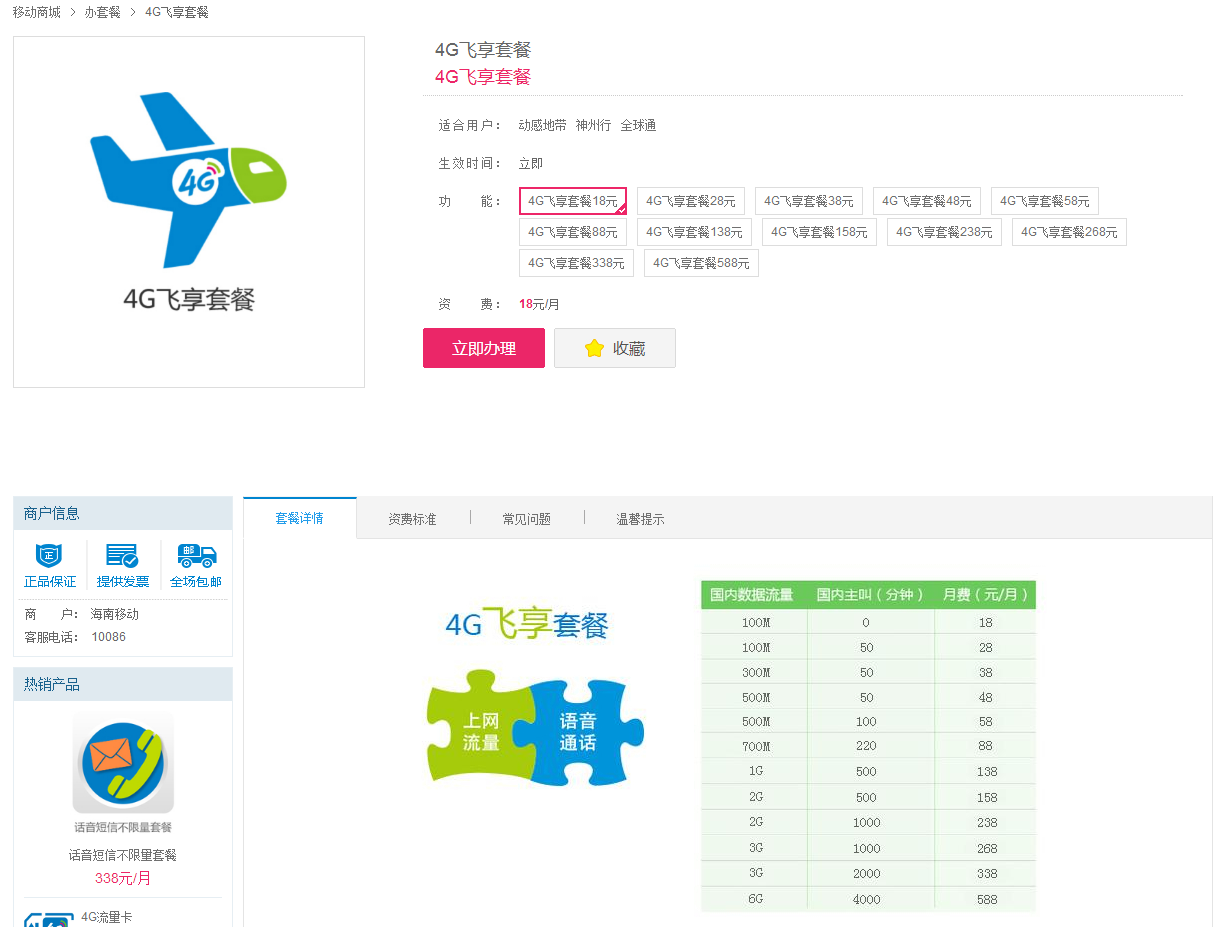Click the 海南移动 merchant name
This screenshot has height=927, width=1224.
pyautogui.click(x=115, y=614)
